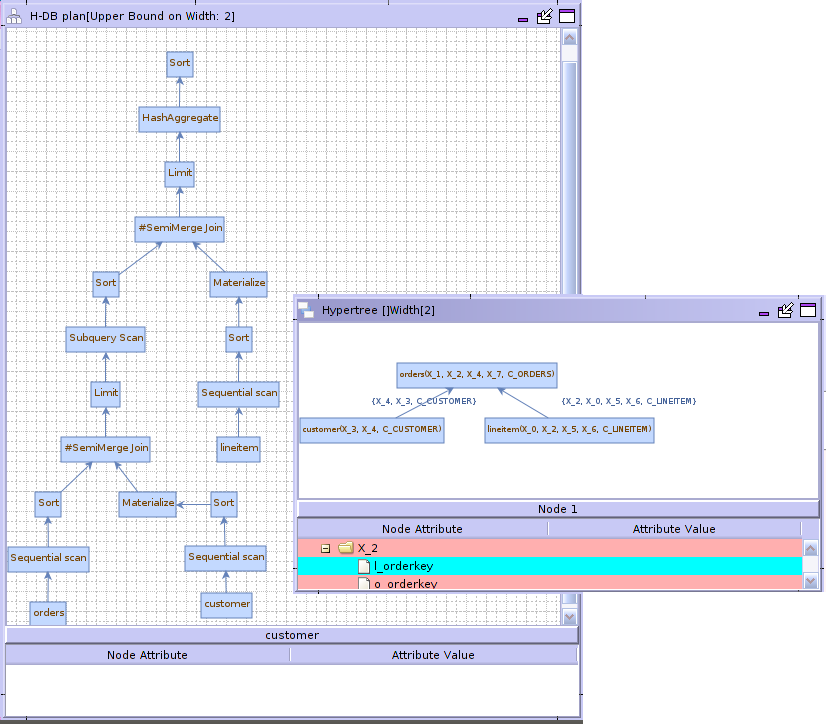Maximize the Hypertree window

(808, 310)
